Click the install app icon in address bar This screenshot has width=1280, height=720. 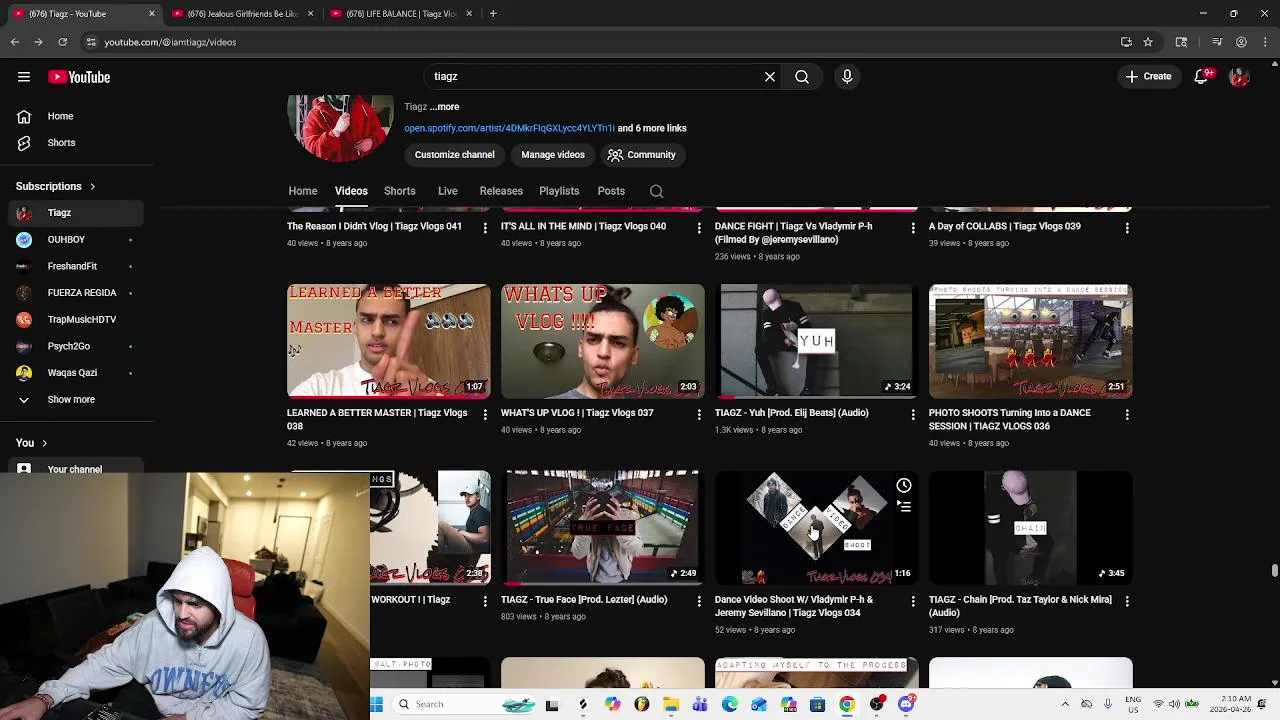point(1126,42)
